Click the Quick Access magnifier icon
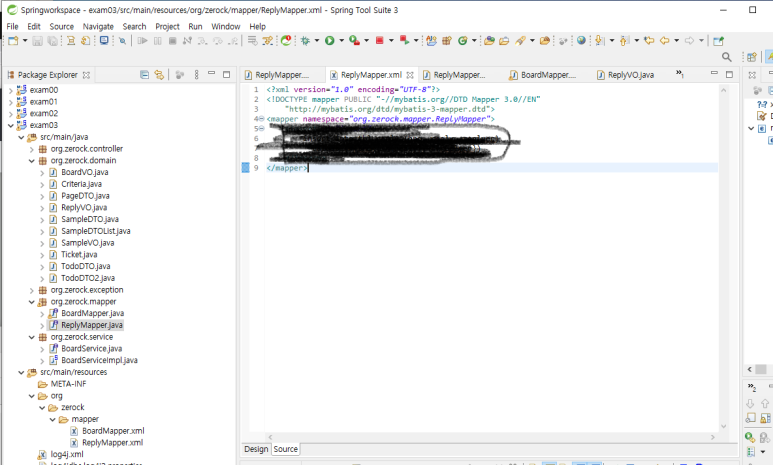The height and width of the screenshot is (465, 773). pos(726,57)
